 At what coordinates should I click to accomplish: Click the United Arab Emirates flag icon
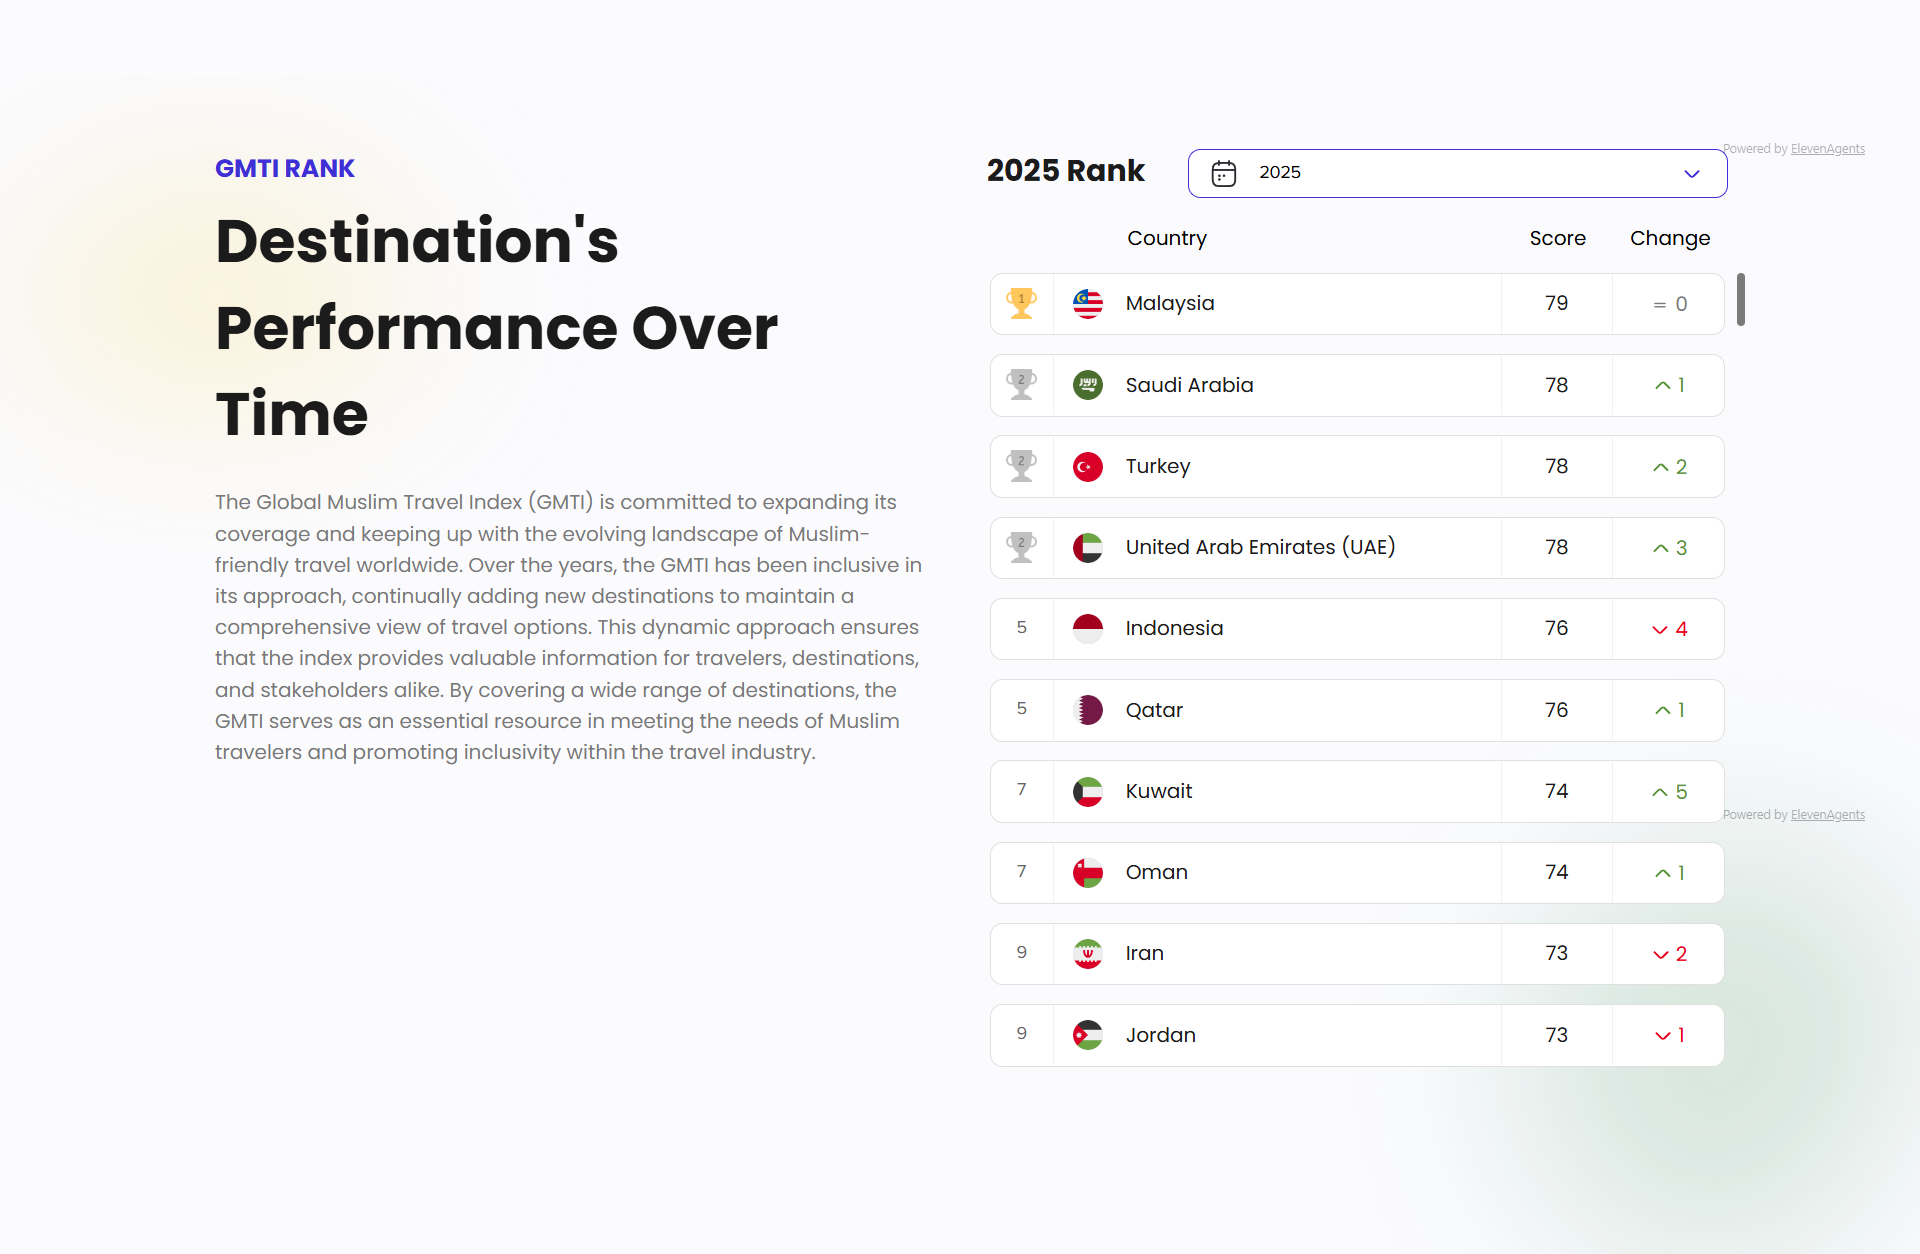pos(1087,548)
